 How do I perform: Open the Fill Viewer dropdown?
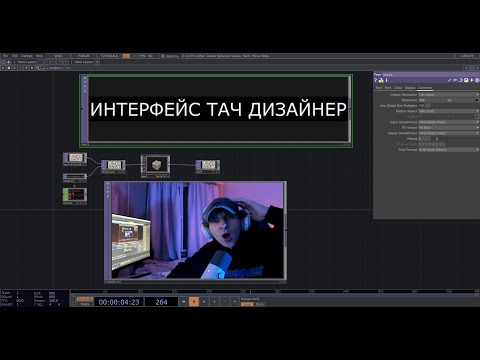pos(449,127)
